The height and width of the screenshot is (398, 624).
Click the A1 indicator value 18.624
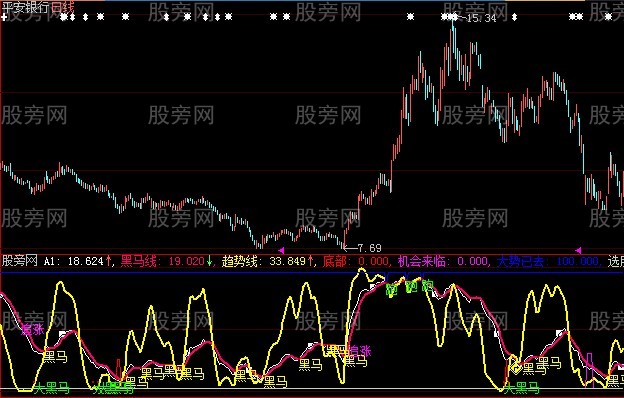(86, 261)
